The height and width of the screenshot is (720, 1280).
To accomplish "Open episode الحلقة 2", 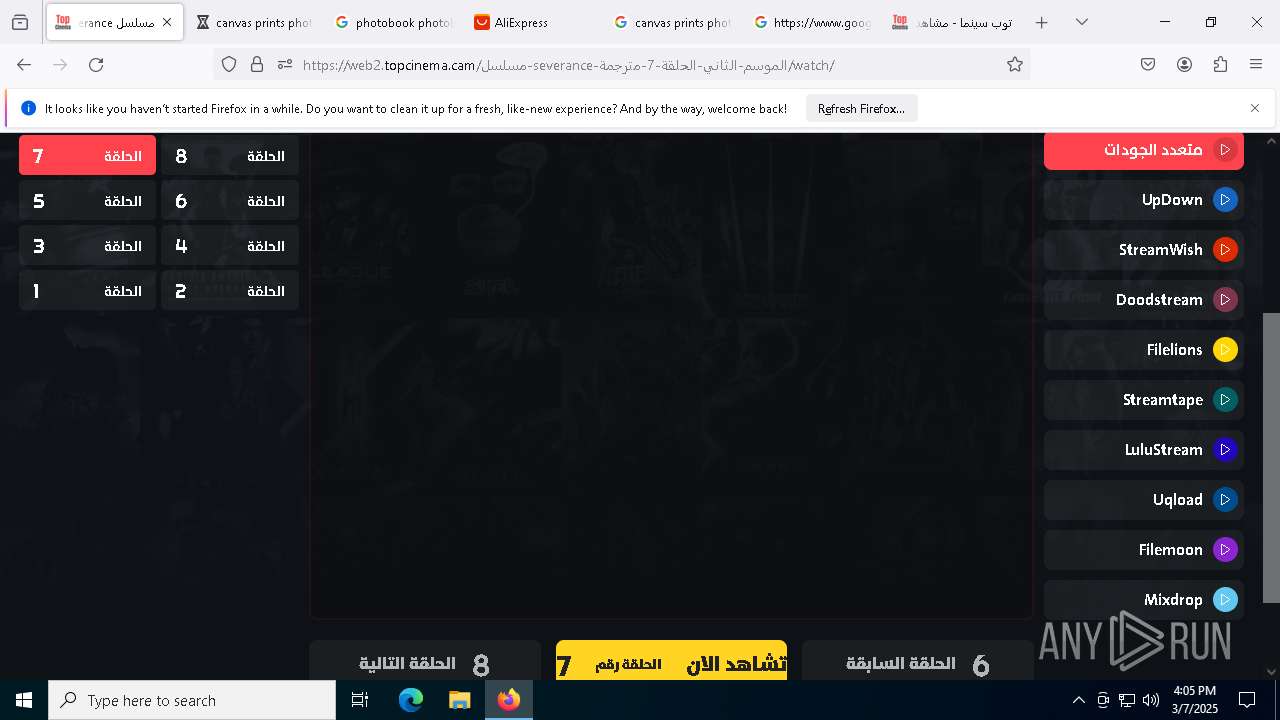I will [230, 291].
